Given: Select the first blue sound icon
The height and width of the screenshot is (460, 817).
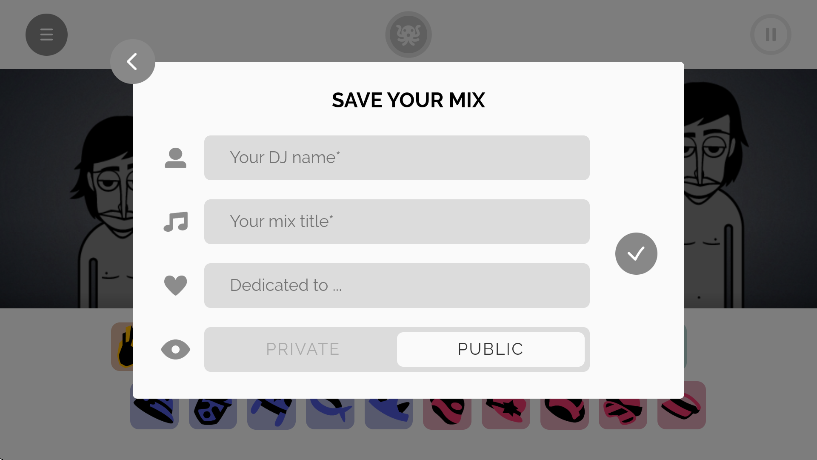Looking at the screenshot, I should (154, 412).
